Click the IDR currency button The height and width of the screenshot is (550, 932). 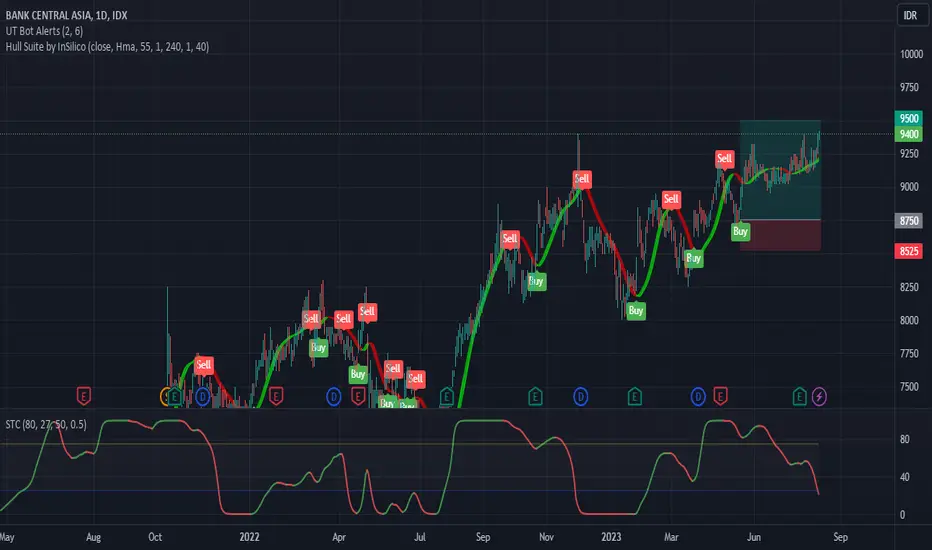911,15
